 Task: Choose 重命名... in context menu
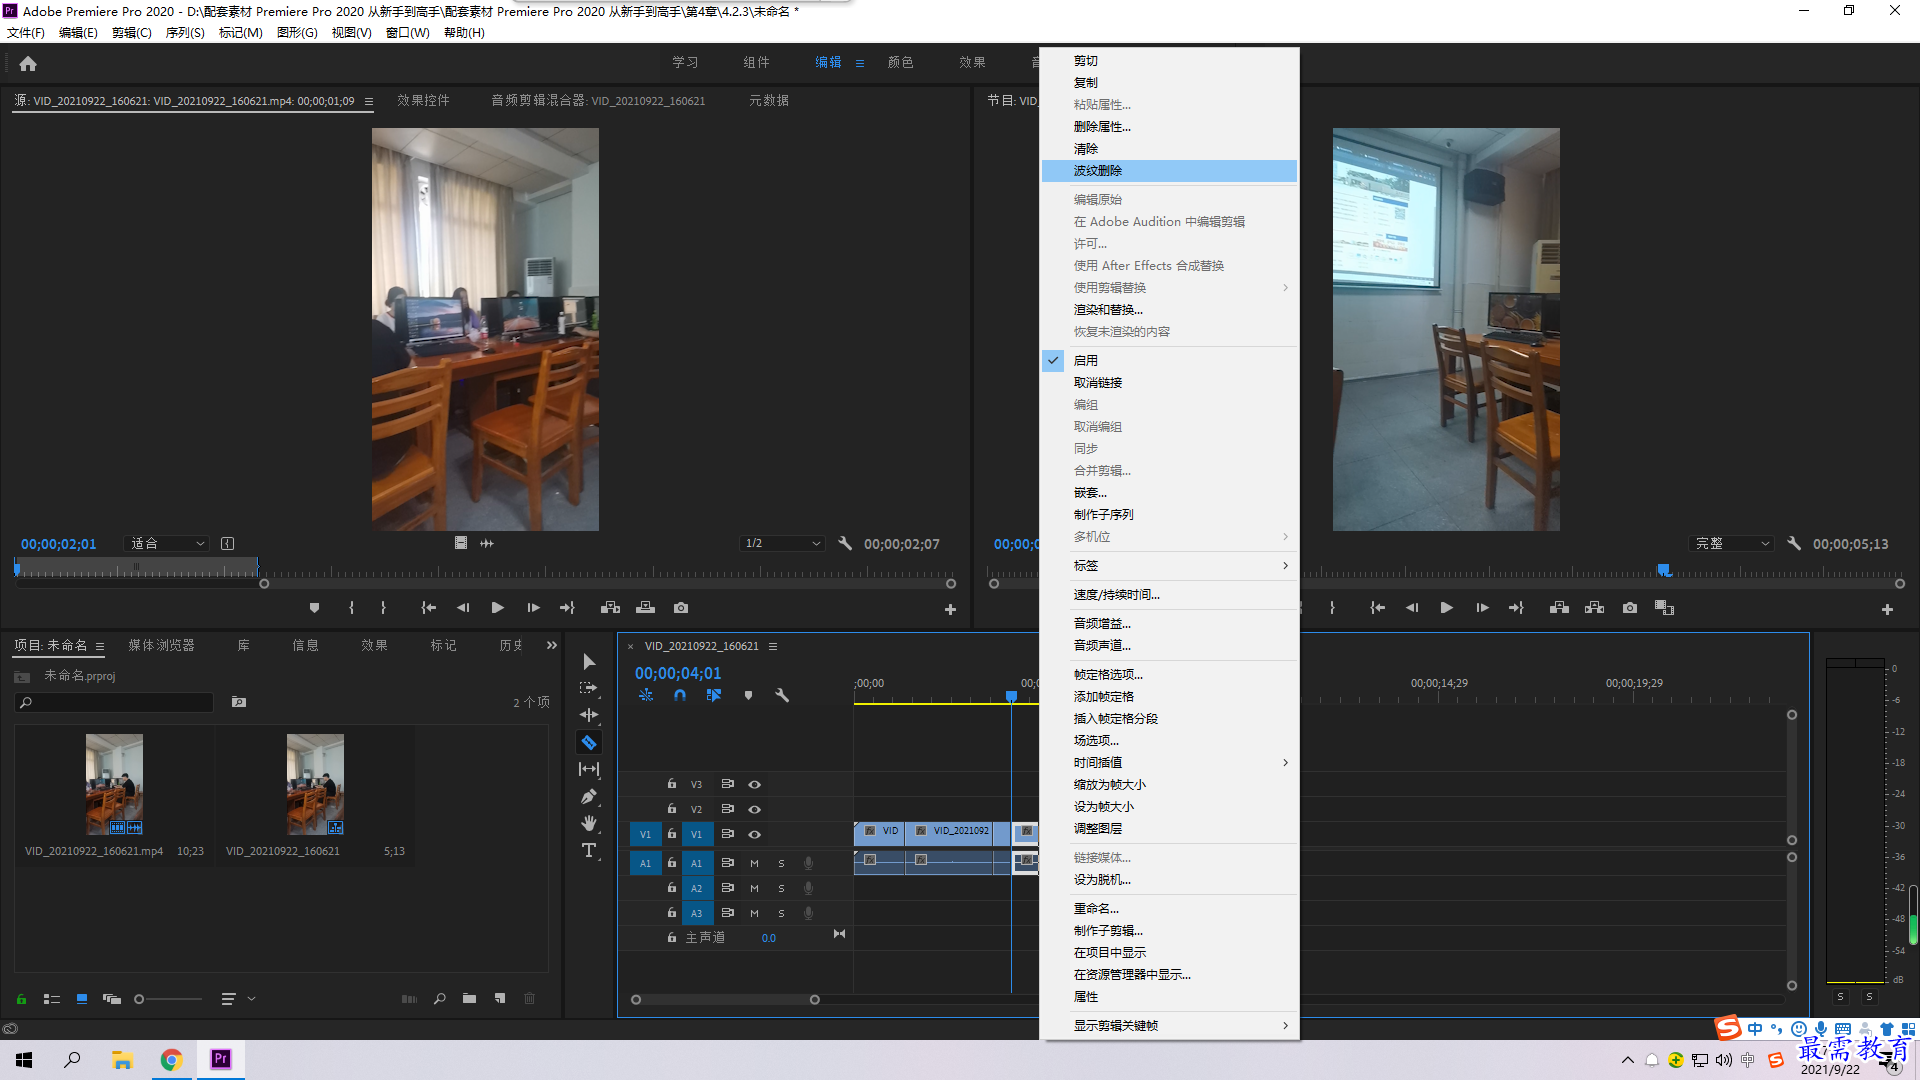[x=1170, y=909]
